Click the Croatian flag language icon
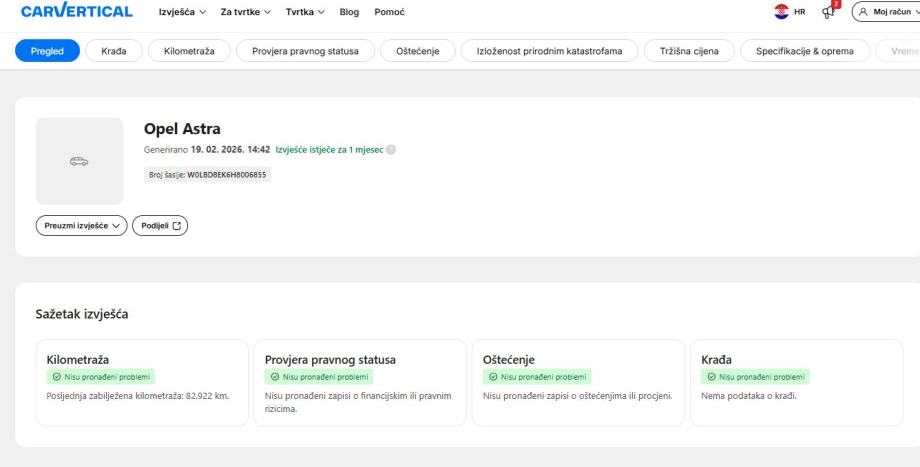 pyautogui.click(x=783, y=11)
